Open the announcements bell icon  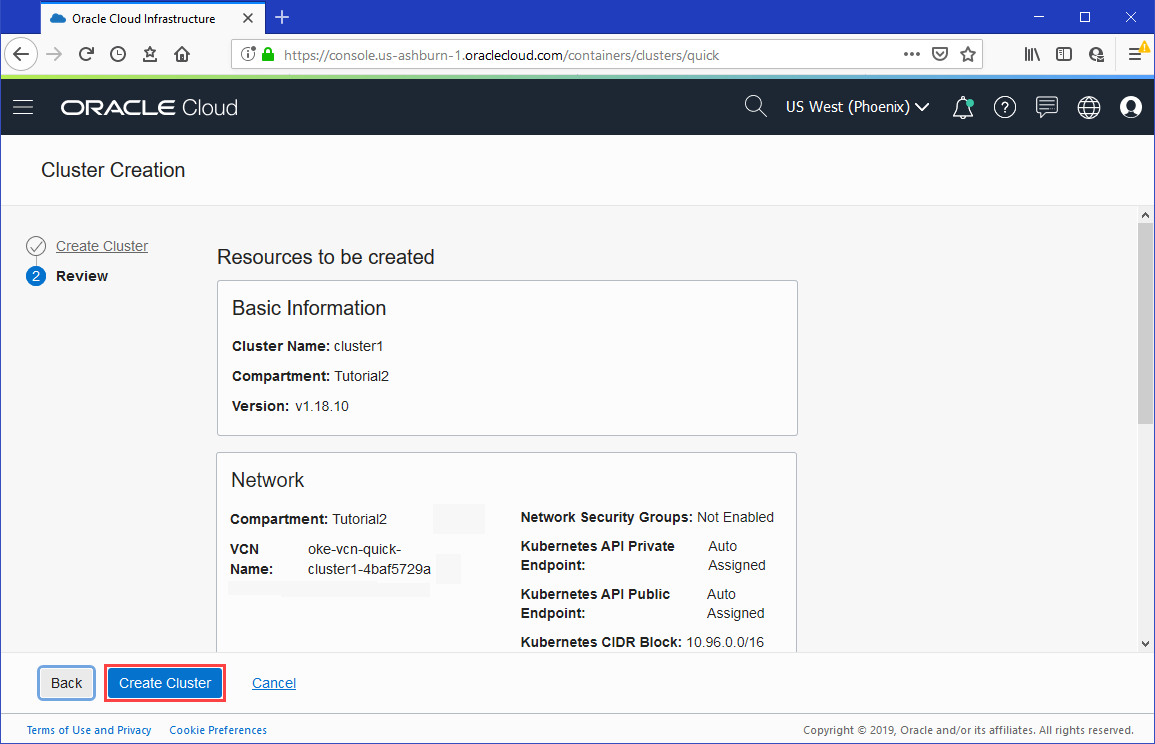pyautogui.click(x=963, y=108)
